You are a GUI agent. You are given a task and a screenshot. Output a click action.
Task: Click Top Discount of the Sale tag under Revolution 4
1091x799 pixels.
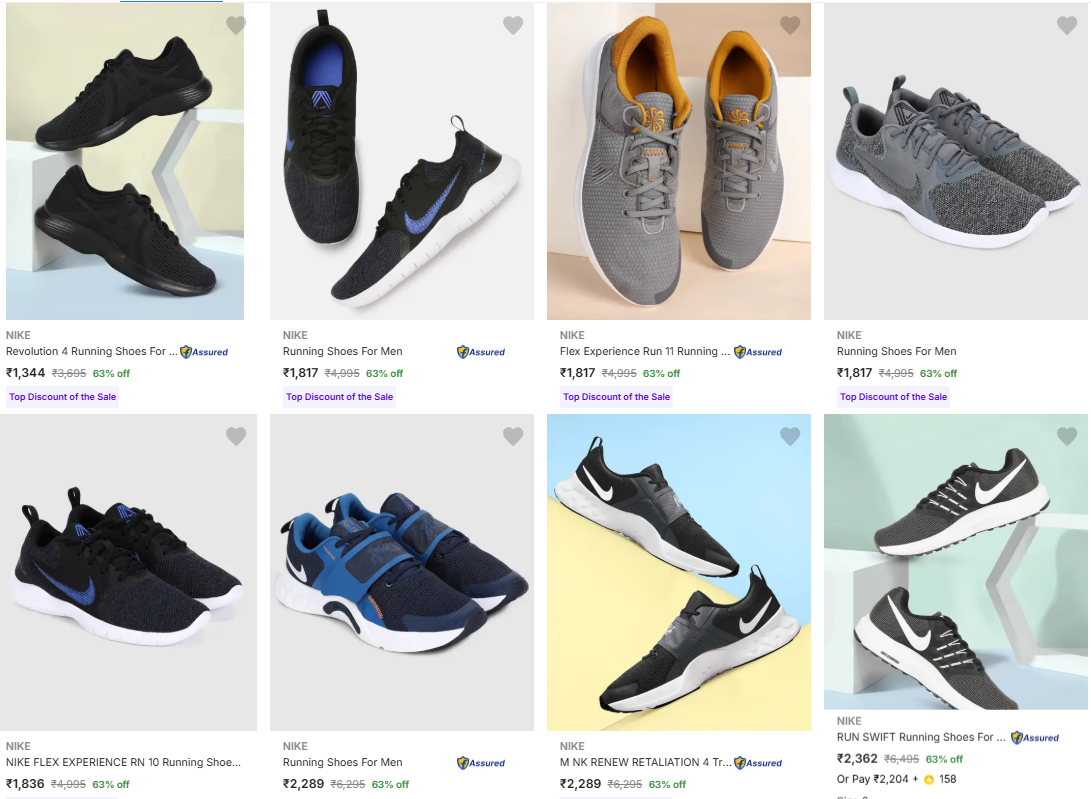(x=63, y=397)
